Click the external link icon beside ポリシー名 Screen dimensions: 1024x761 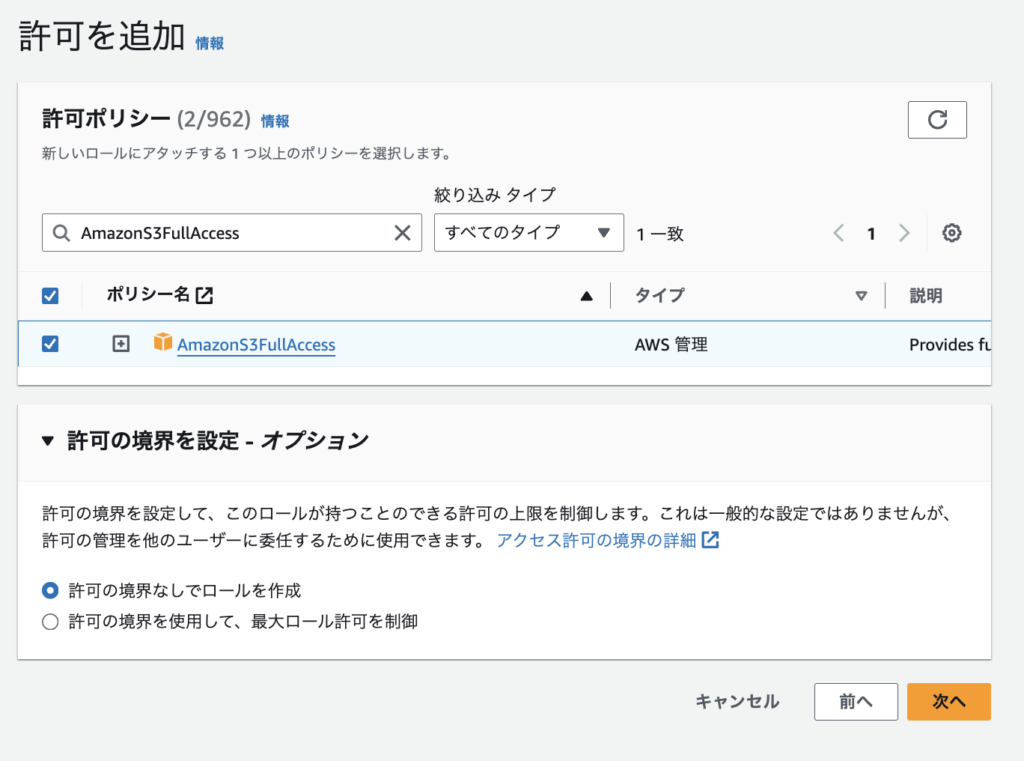pos(204,295)
